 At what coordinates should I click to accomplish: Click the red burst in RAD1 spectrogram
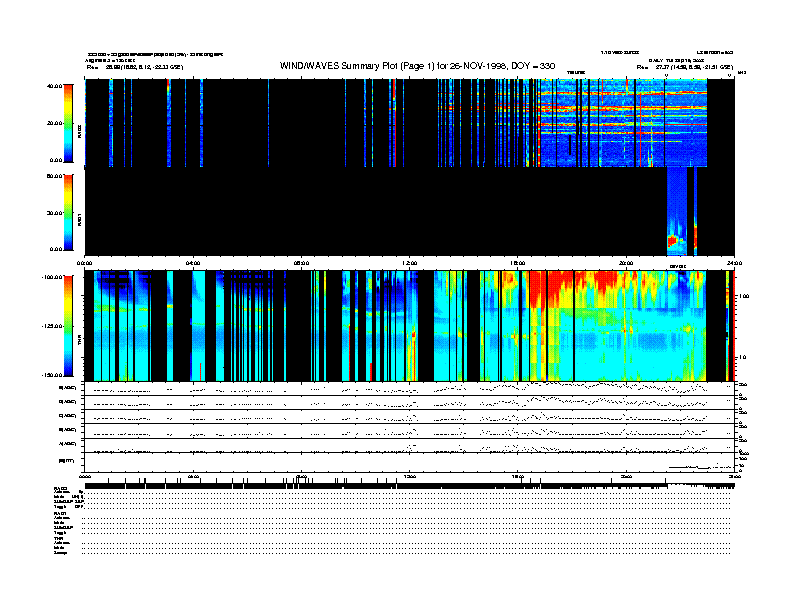(672, 240)
